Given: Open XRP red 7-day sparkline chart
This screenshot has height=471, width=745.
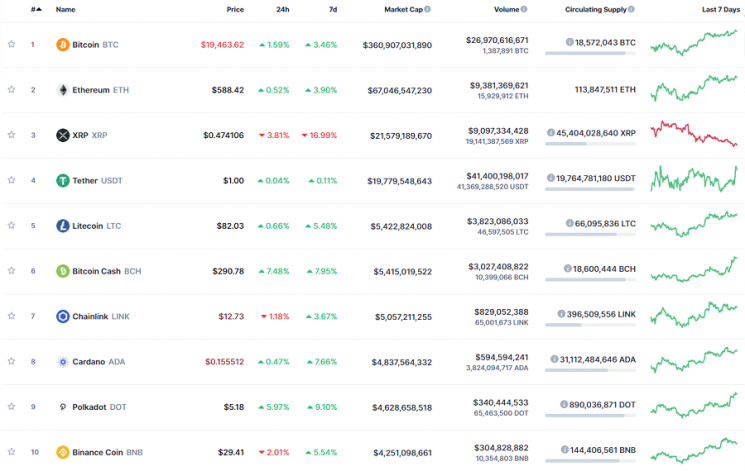Looking at the screenshot, I should pyautogui.click(x=694, y=133).
